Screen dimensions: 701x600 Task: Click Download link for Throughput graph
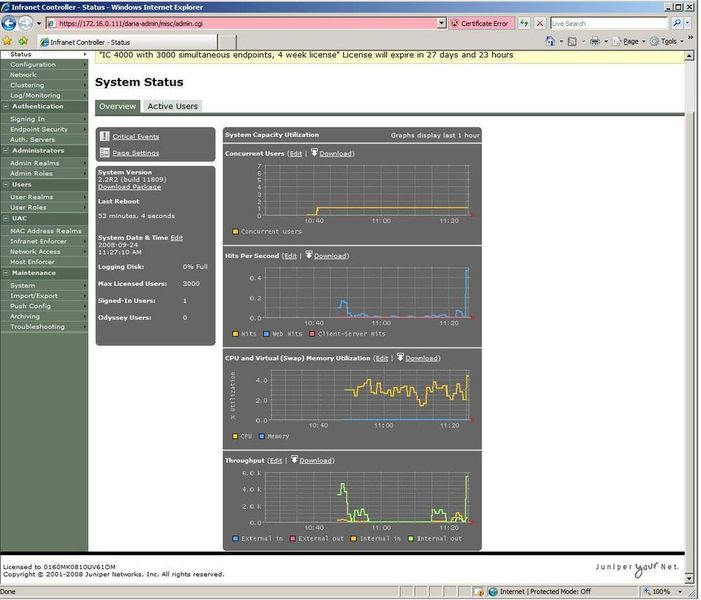point(316,461)
